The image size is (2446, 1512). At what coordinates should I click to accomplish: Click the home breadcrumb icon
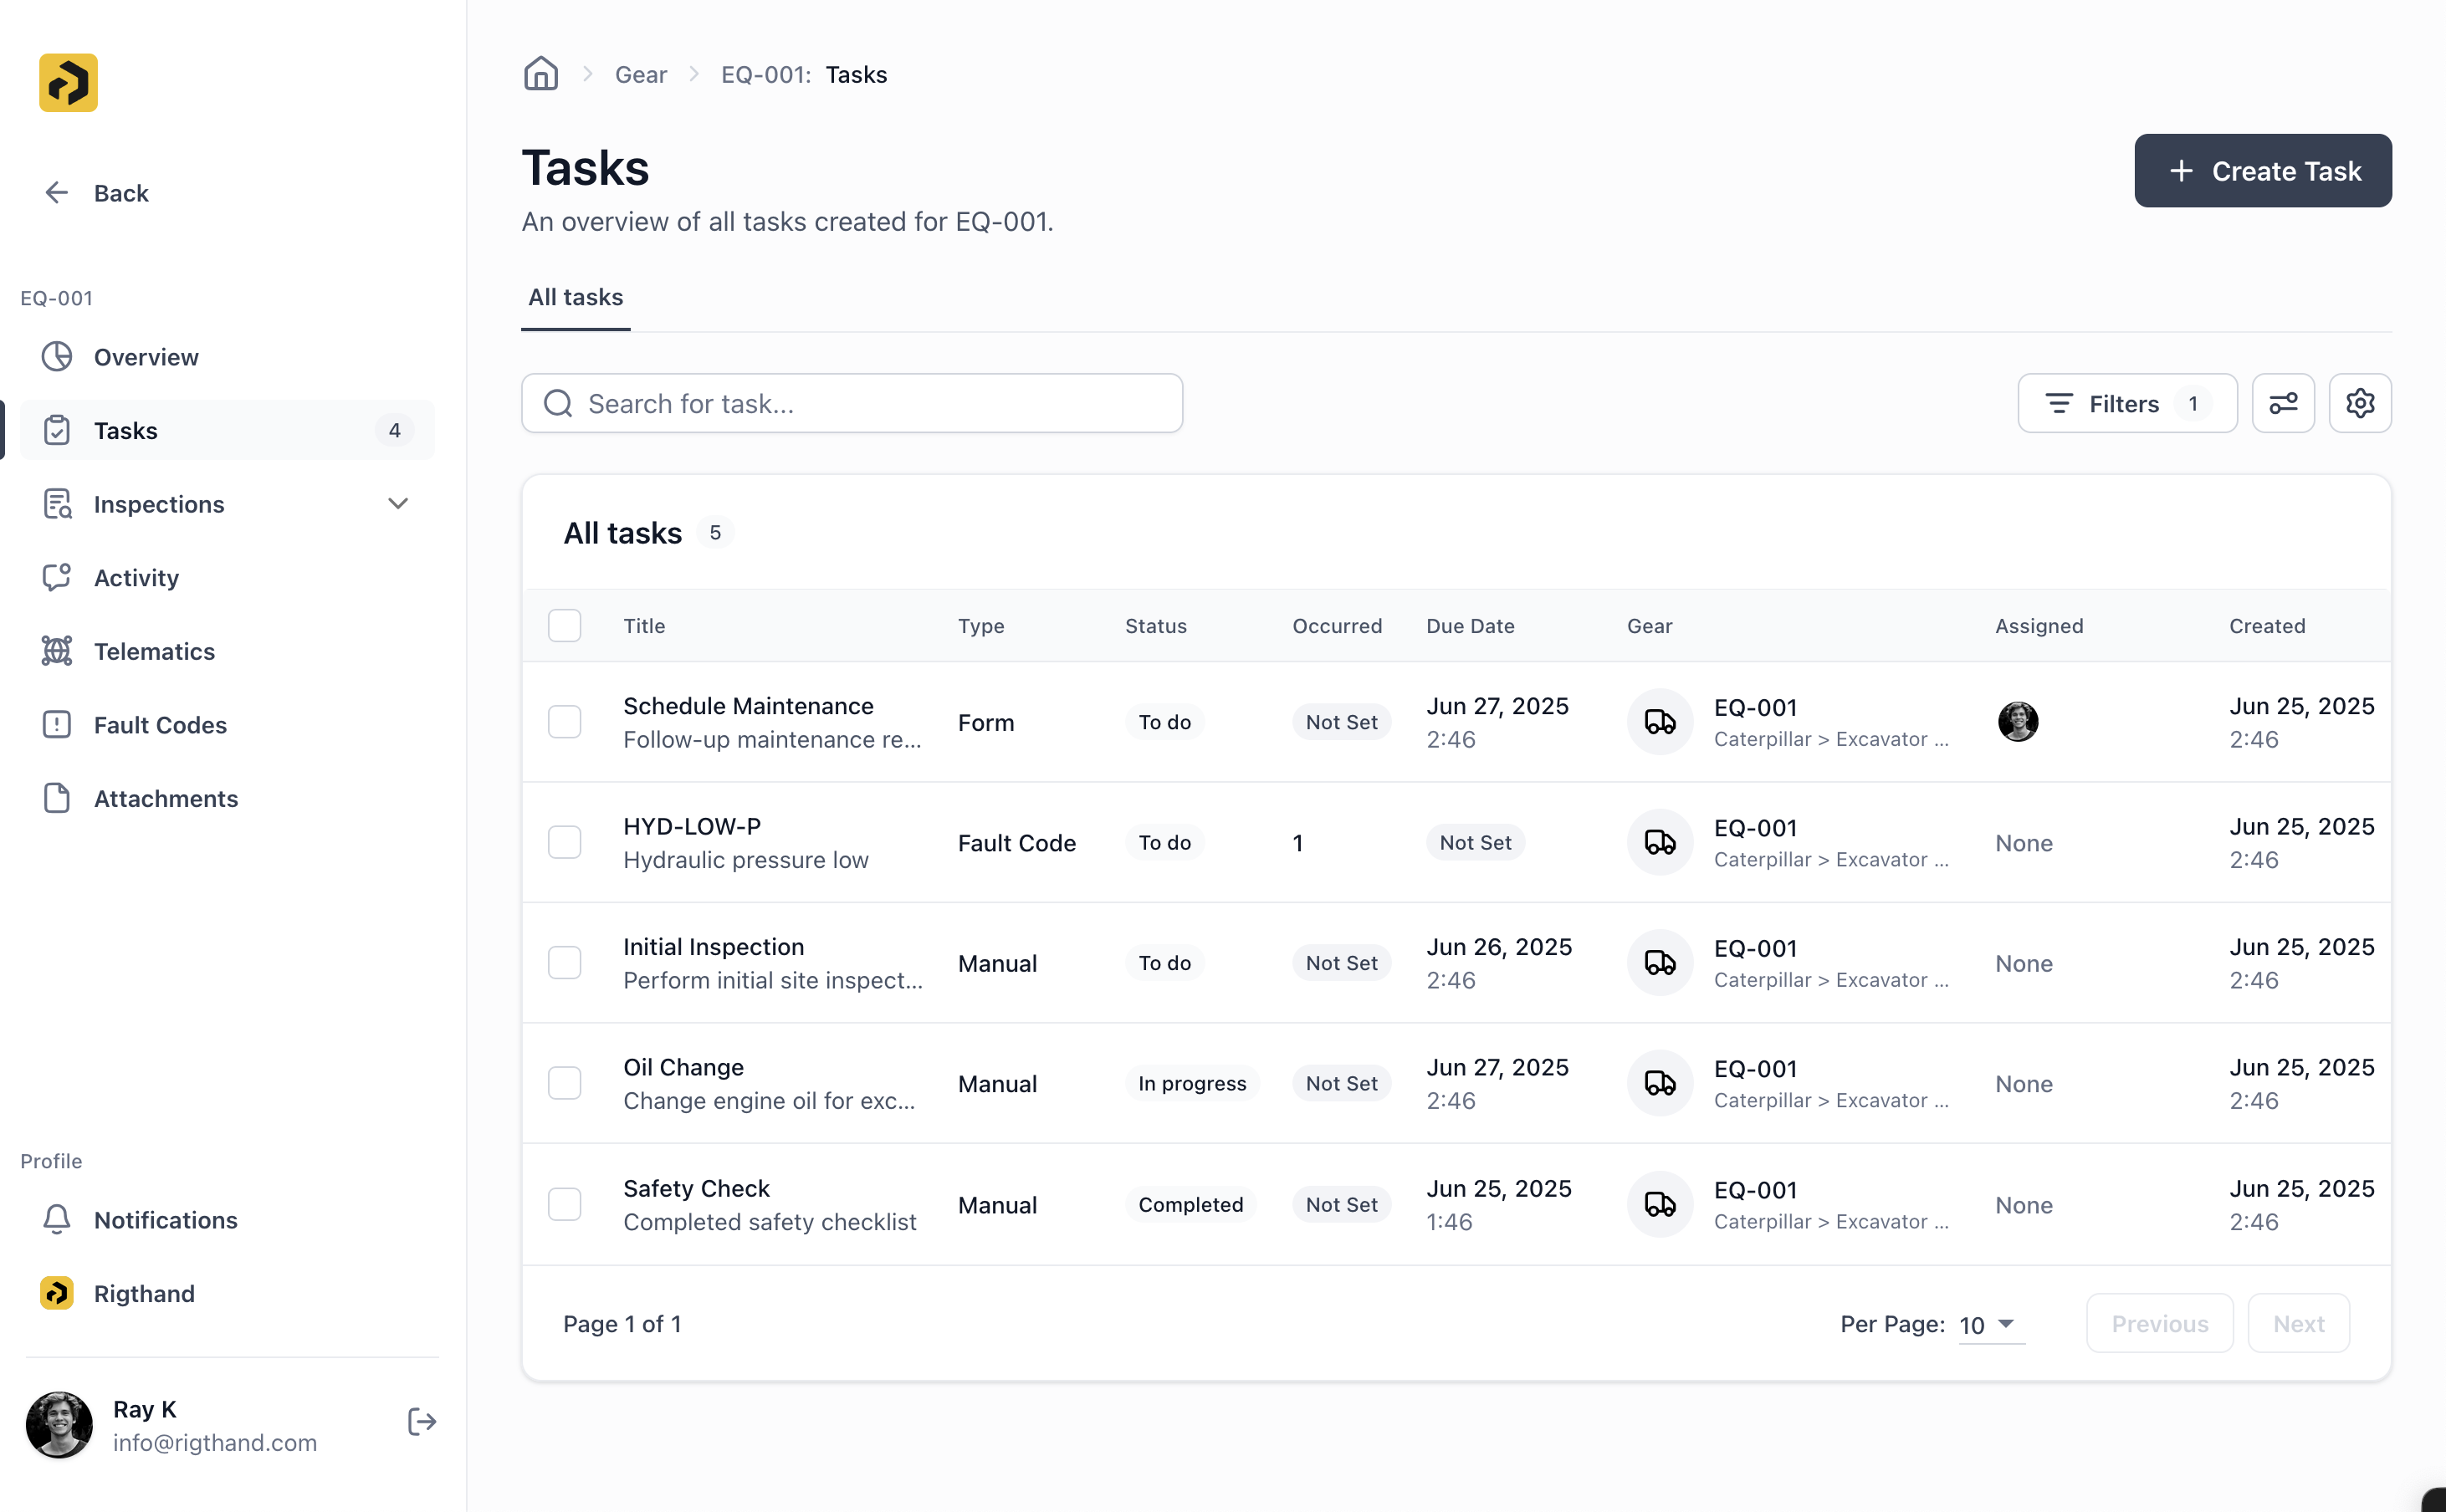pos(541,73)
